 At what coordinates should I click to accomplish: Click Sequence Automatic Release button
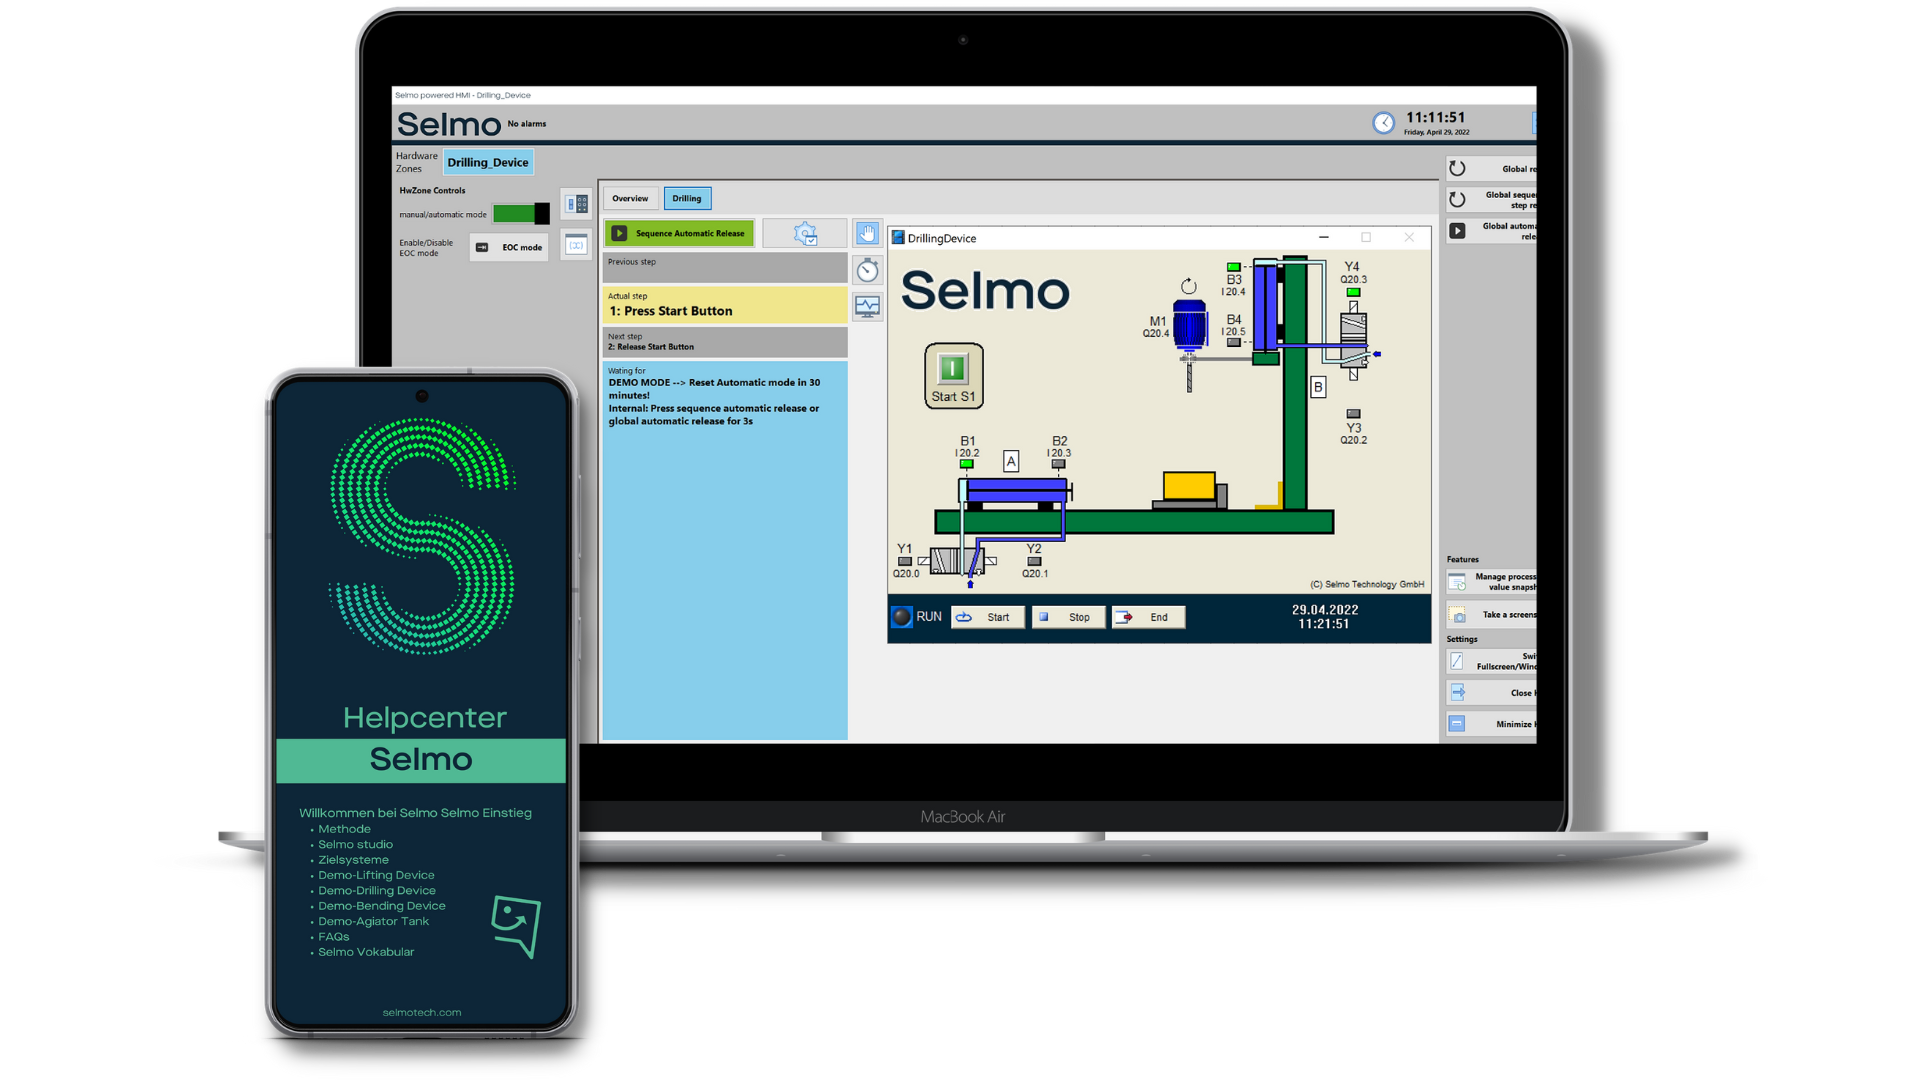point(679,234)
